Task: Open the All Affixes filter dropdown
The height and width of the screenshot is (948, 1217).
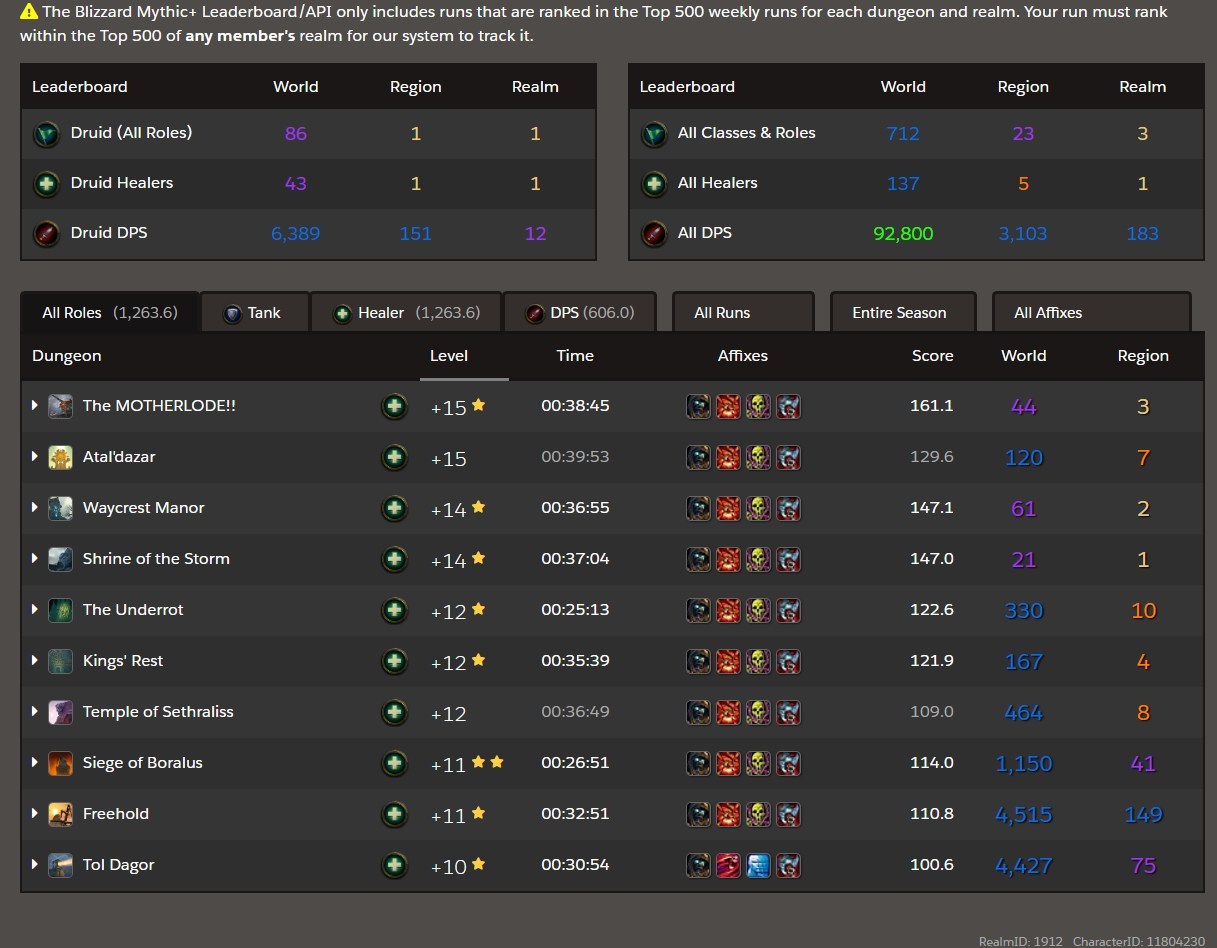Action: 1091,312
